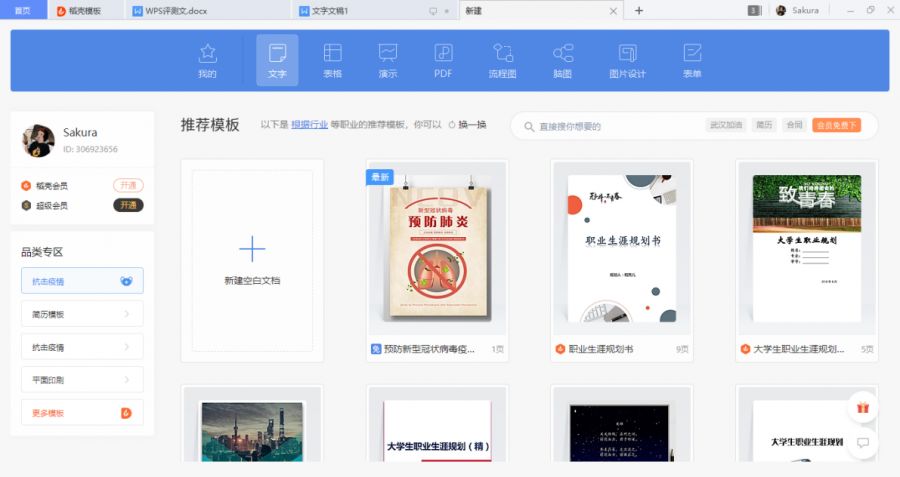Click the 合同 search tag

tap(794, 125)
